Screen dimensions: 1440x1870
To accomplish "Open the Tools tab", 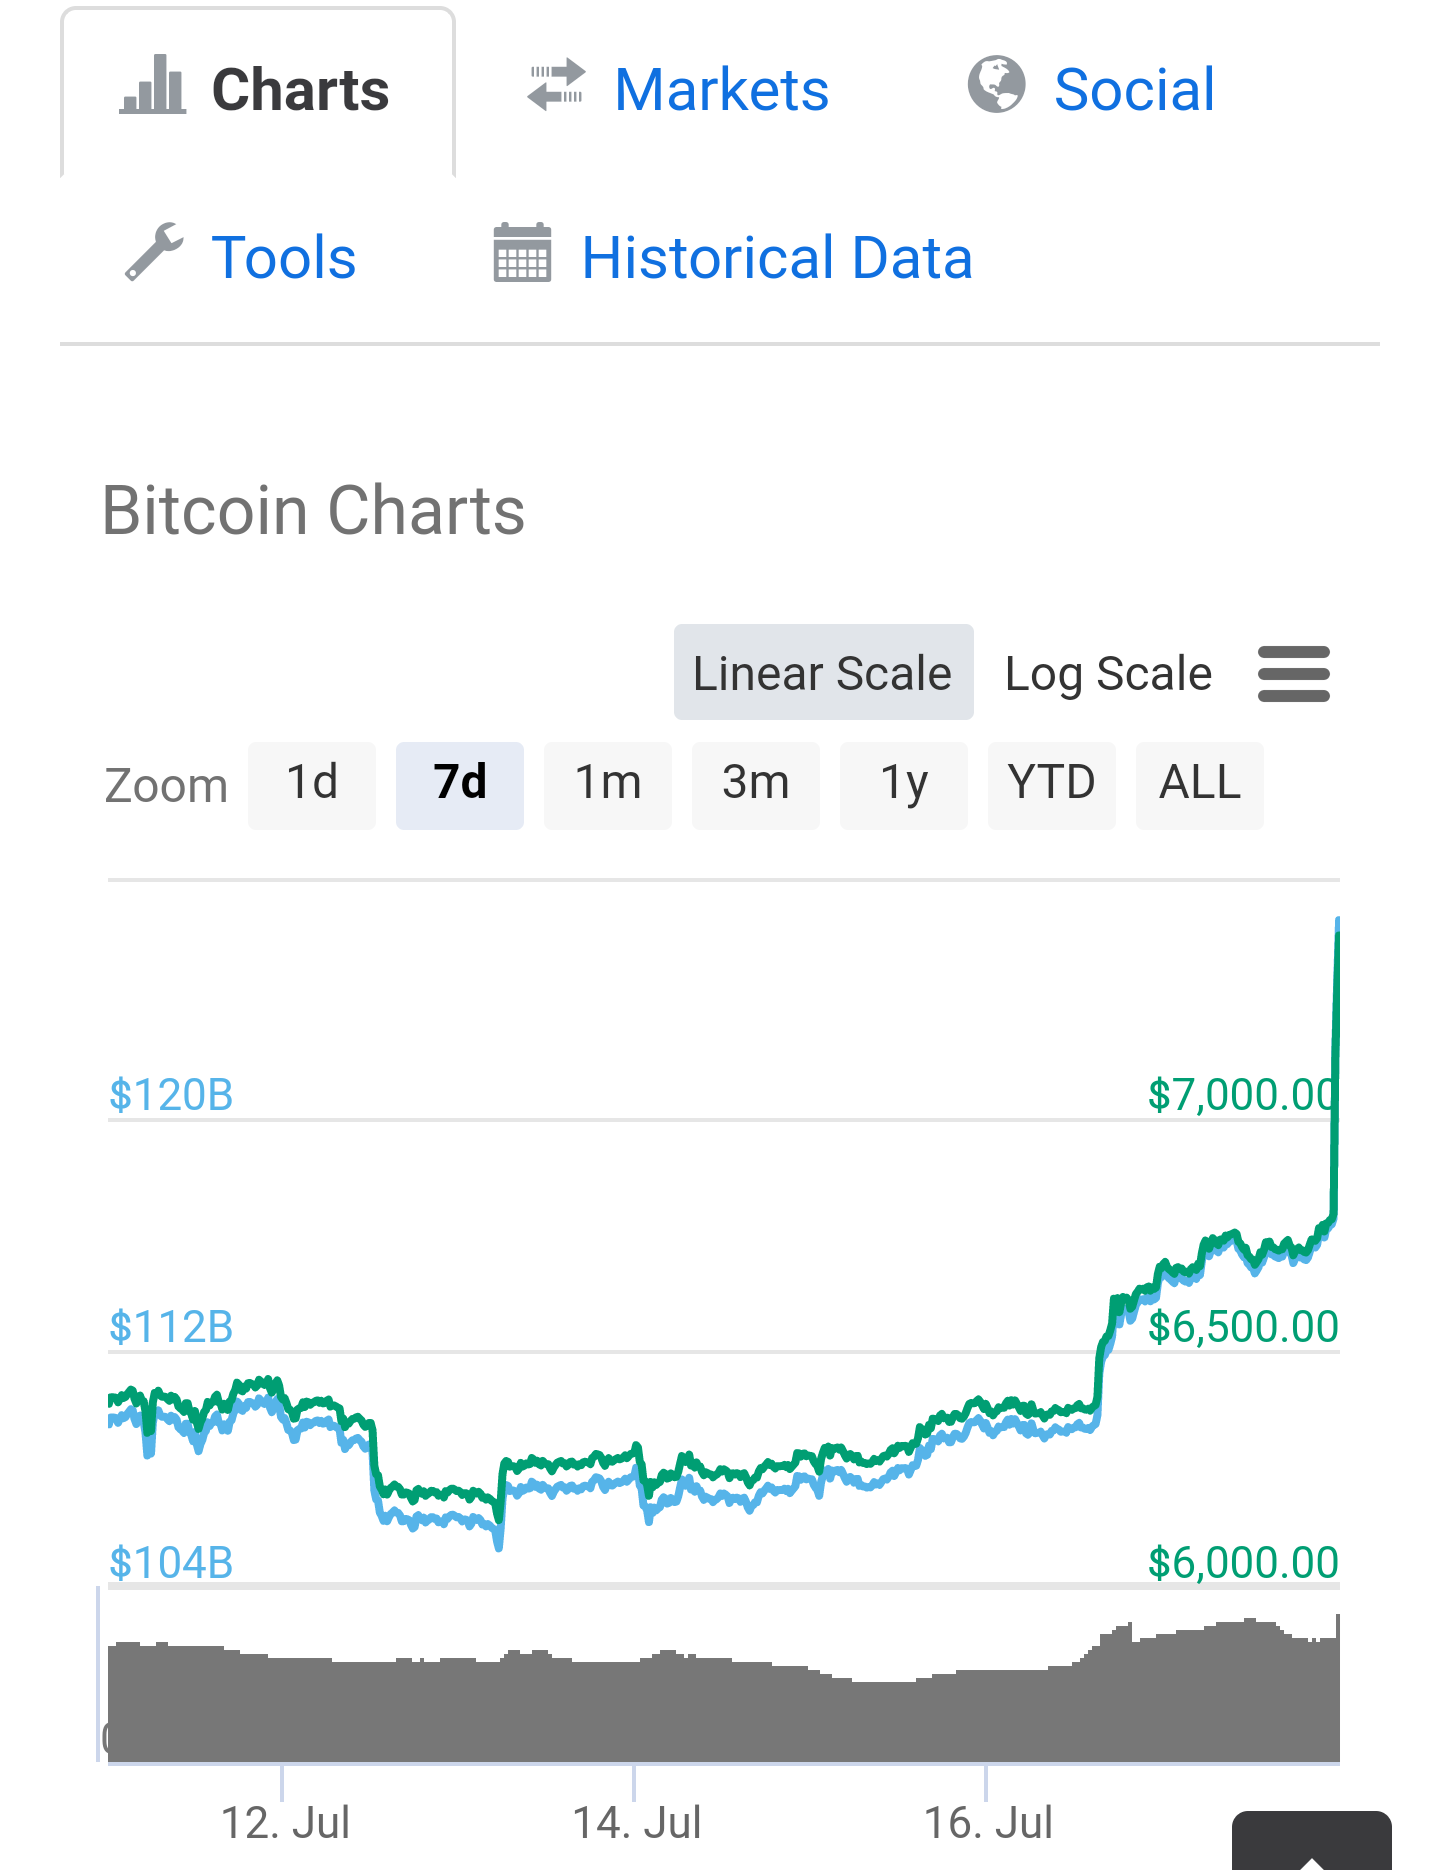I will tap(284, 258).
